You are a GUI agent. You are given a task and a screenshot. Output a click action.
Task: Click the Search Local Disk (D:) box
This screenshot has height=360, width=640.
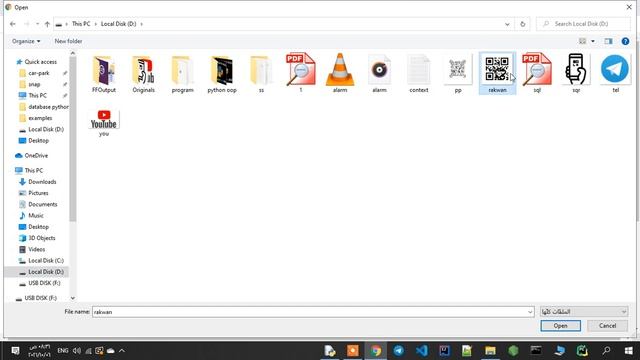(584, 24)
